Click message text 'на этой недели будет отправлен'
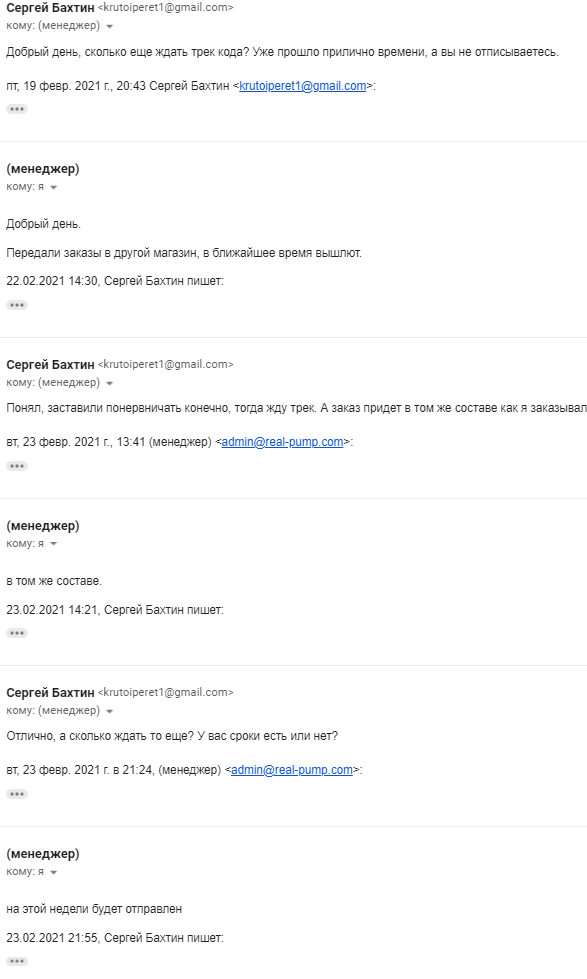The width and height of the screenshot is (587, 979). click(94, 909)
